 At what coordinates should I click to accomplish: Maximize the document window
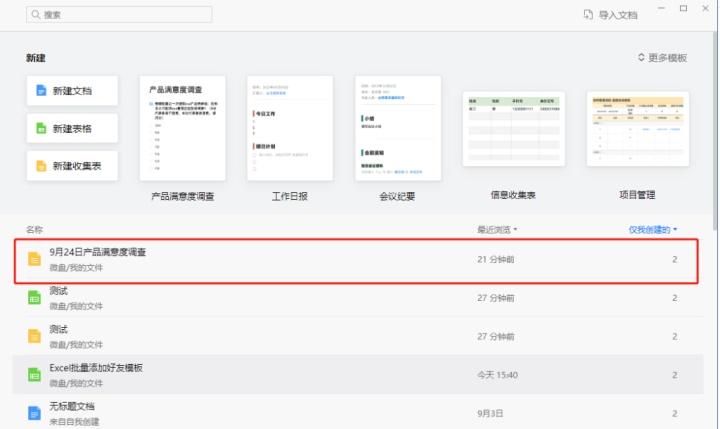pyautogui.click(x=683, y=8)
